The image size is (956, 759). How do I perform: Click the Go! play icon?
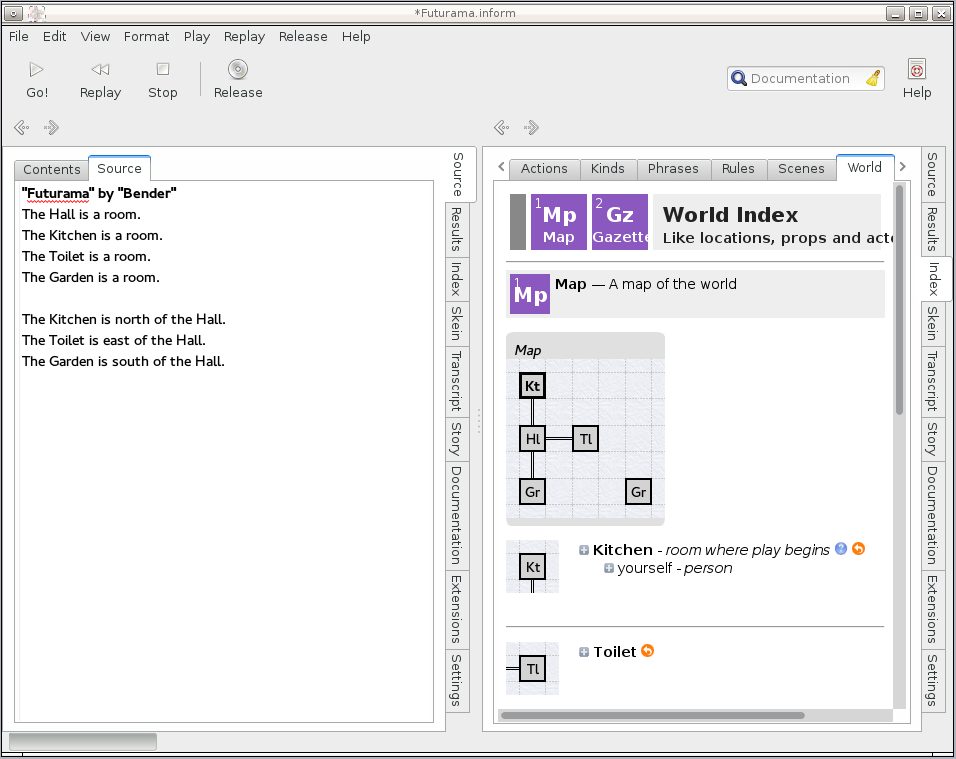pyautogui.click(x=37, y=69)
